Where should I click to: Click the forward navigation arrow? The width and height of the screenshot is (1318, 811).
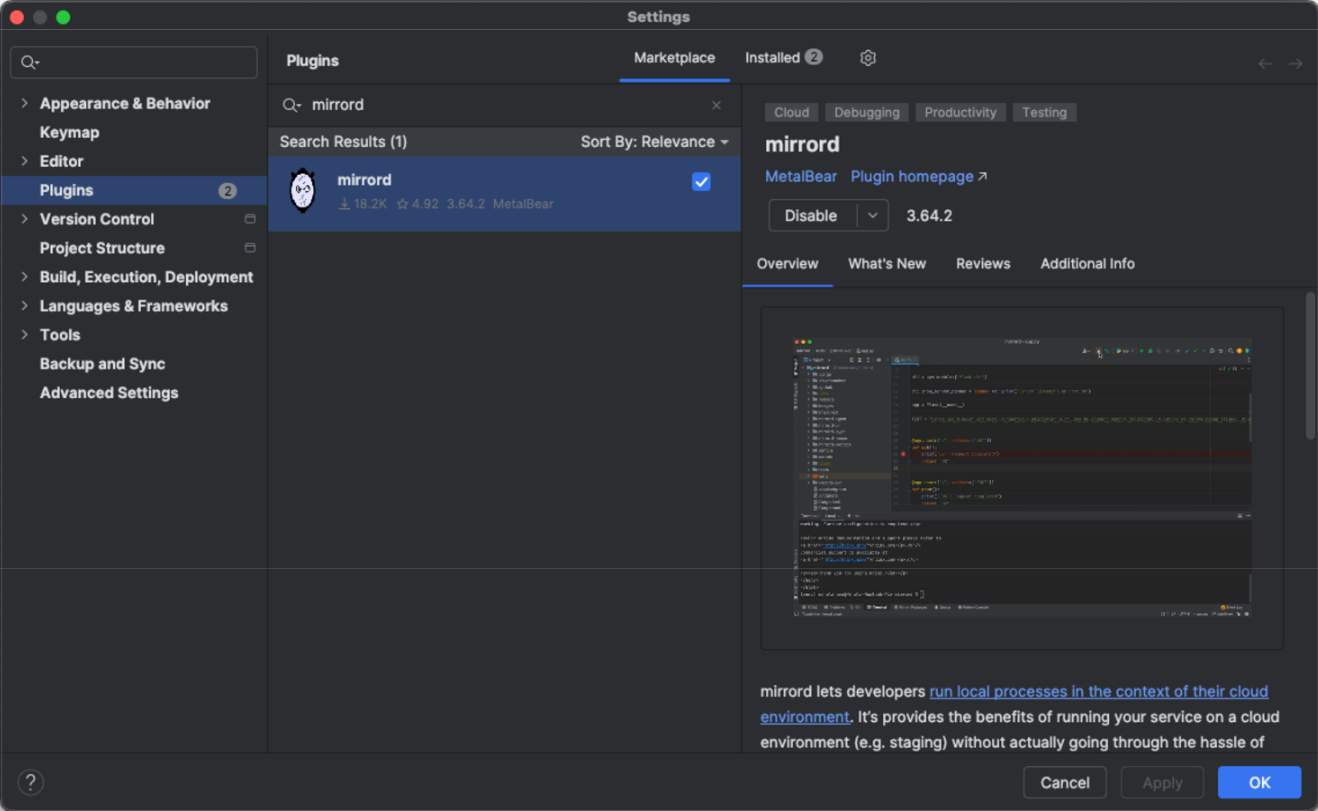1295,63
